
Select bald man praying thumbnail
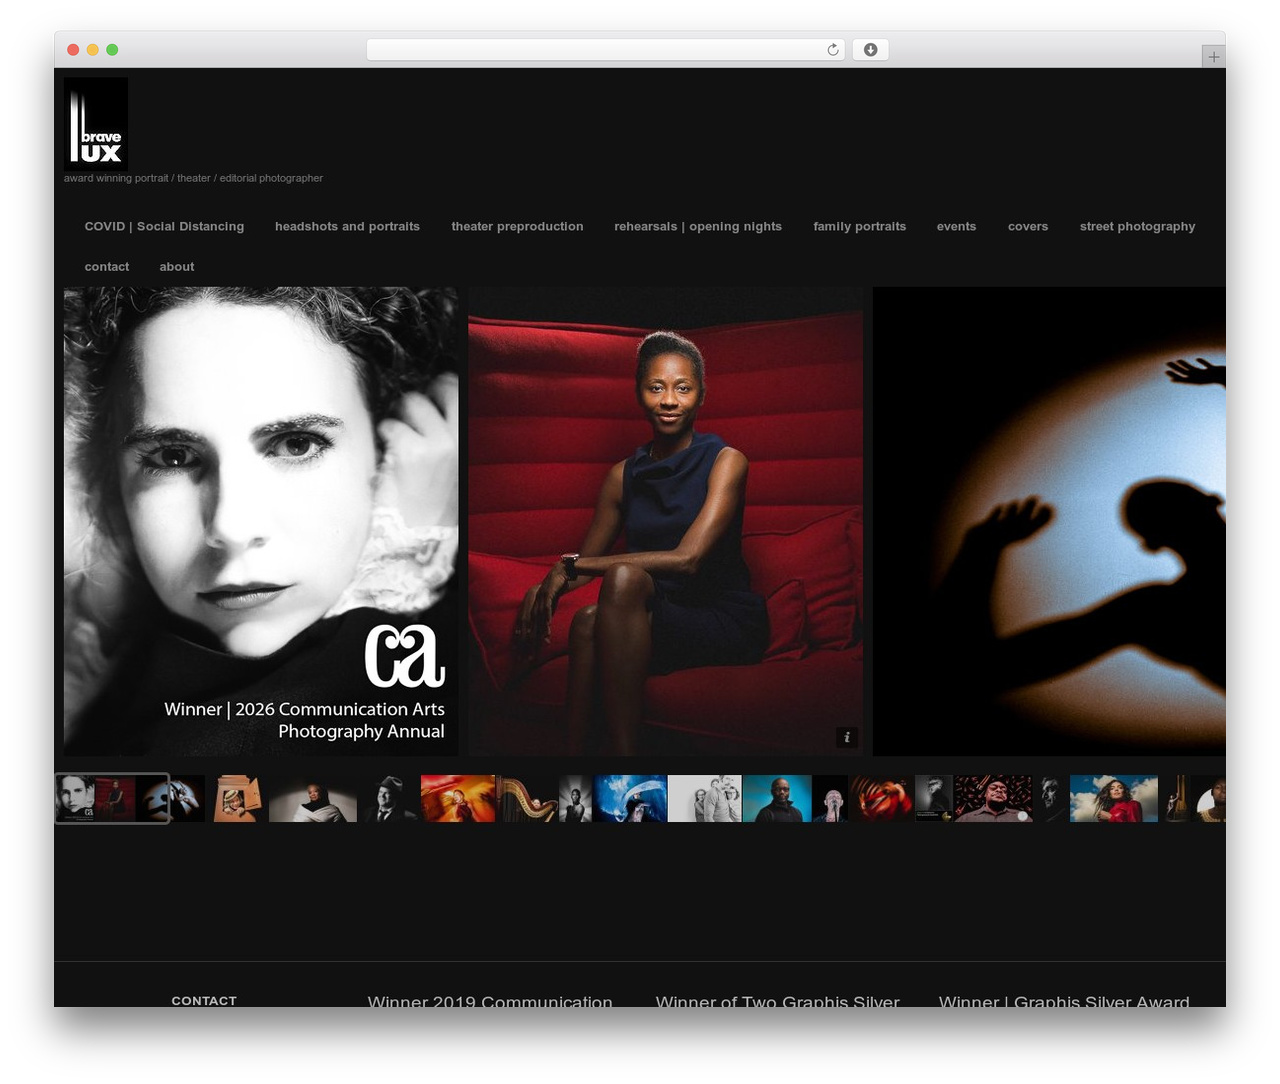(830, 798)
